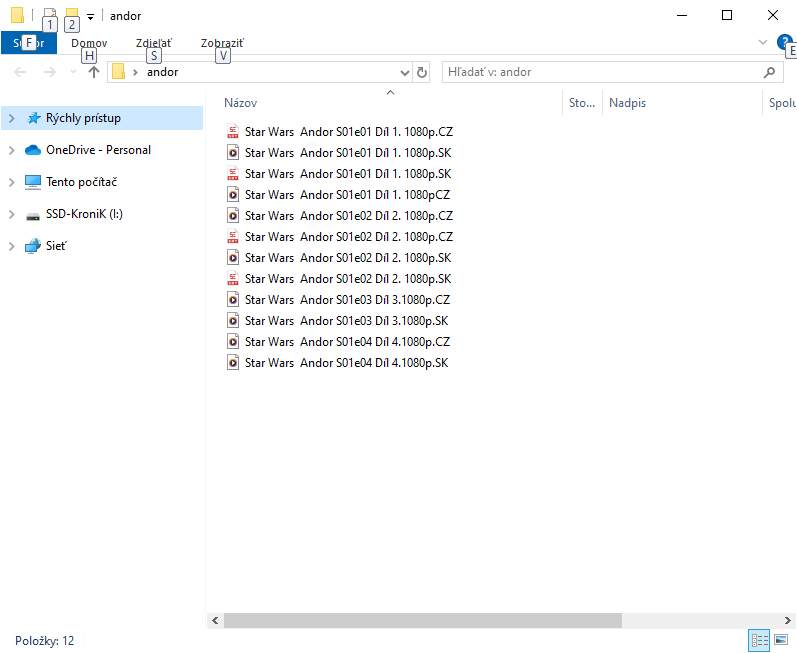Expand the Rýchly prístup tree node
The height and width of the screenshot is (653, 797).
(12, 118)
